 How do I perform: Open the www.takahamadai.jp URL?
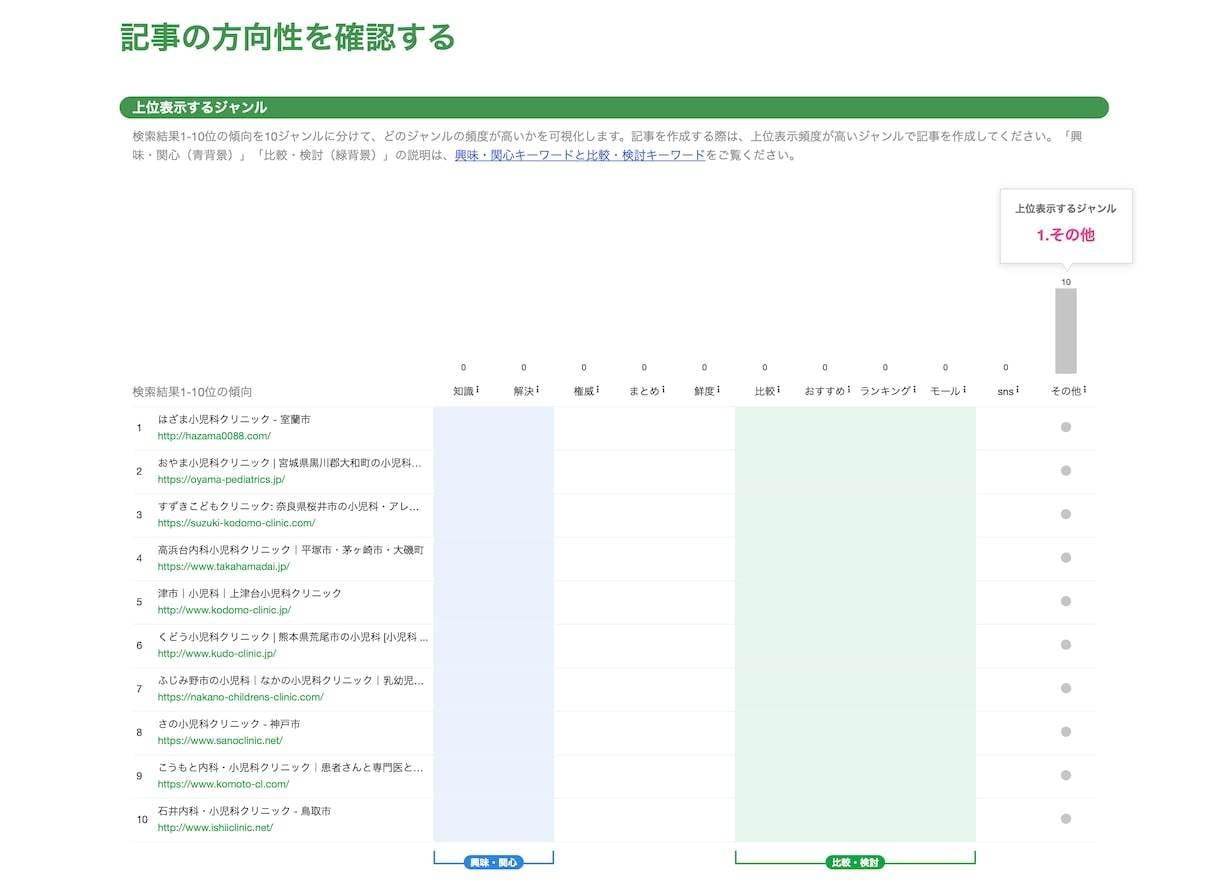pyautogui.click(x=223, y=566)
